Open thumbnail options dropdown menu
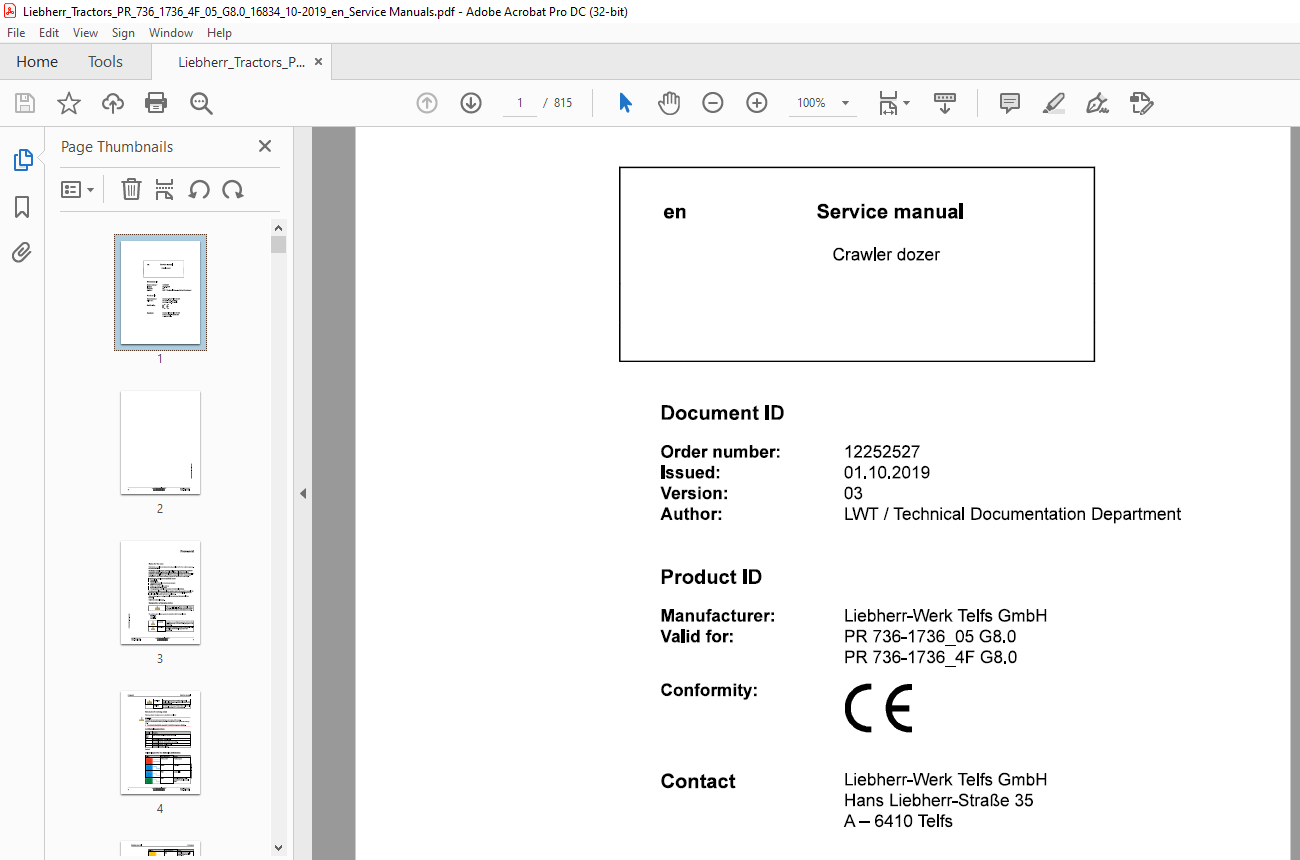This screenshot has width=1300, height=860. (x=77, y=189)
